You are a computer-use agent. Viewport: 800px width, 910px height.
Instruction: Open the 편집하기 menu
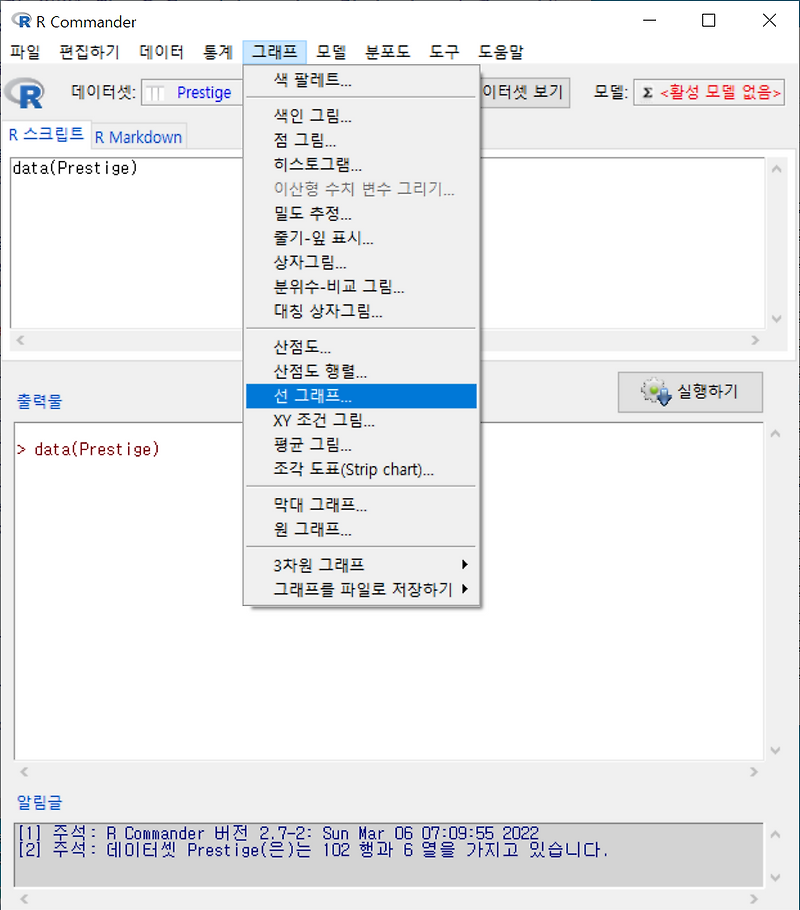coord(89,52)
